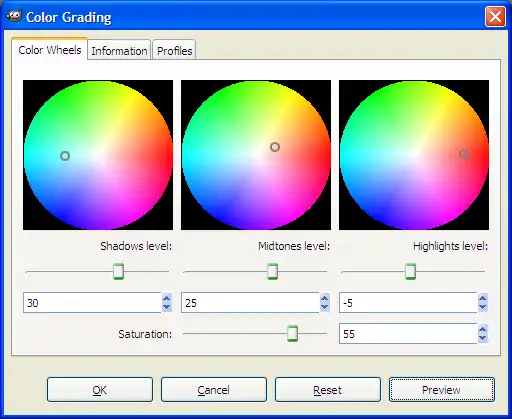Reset the color grading settings
Image resolution: width=512 pixels, height=419 pixels.
328,390
